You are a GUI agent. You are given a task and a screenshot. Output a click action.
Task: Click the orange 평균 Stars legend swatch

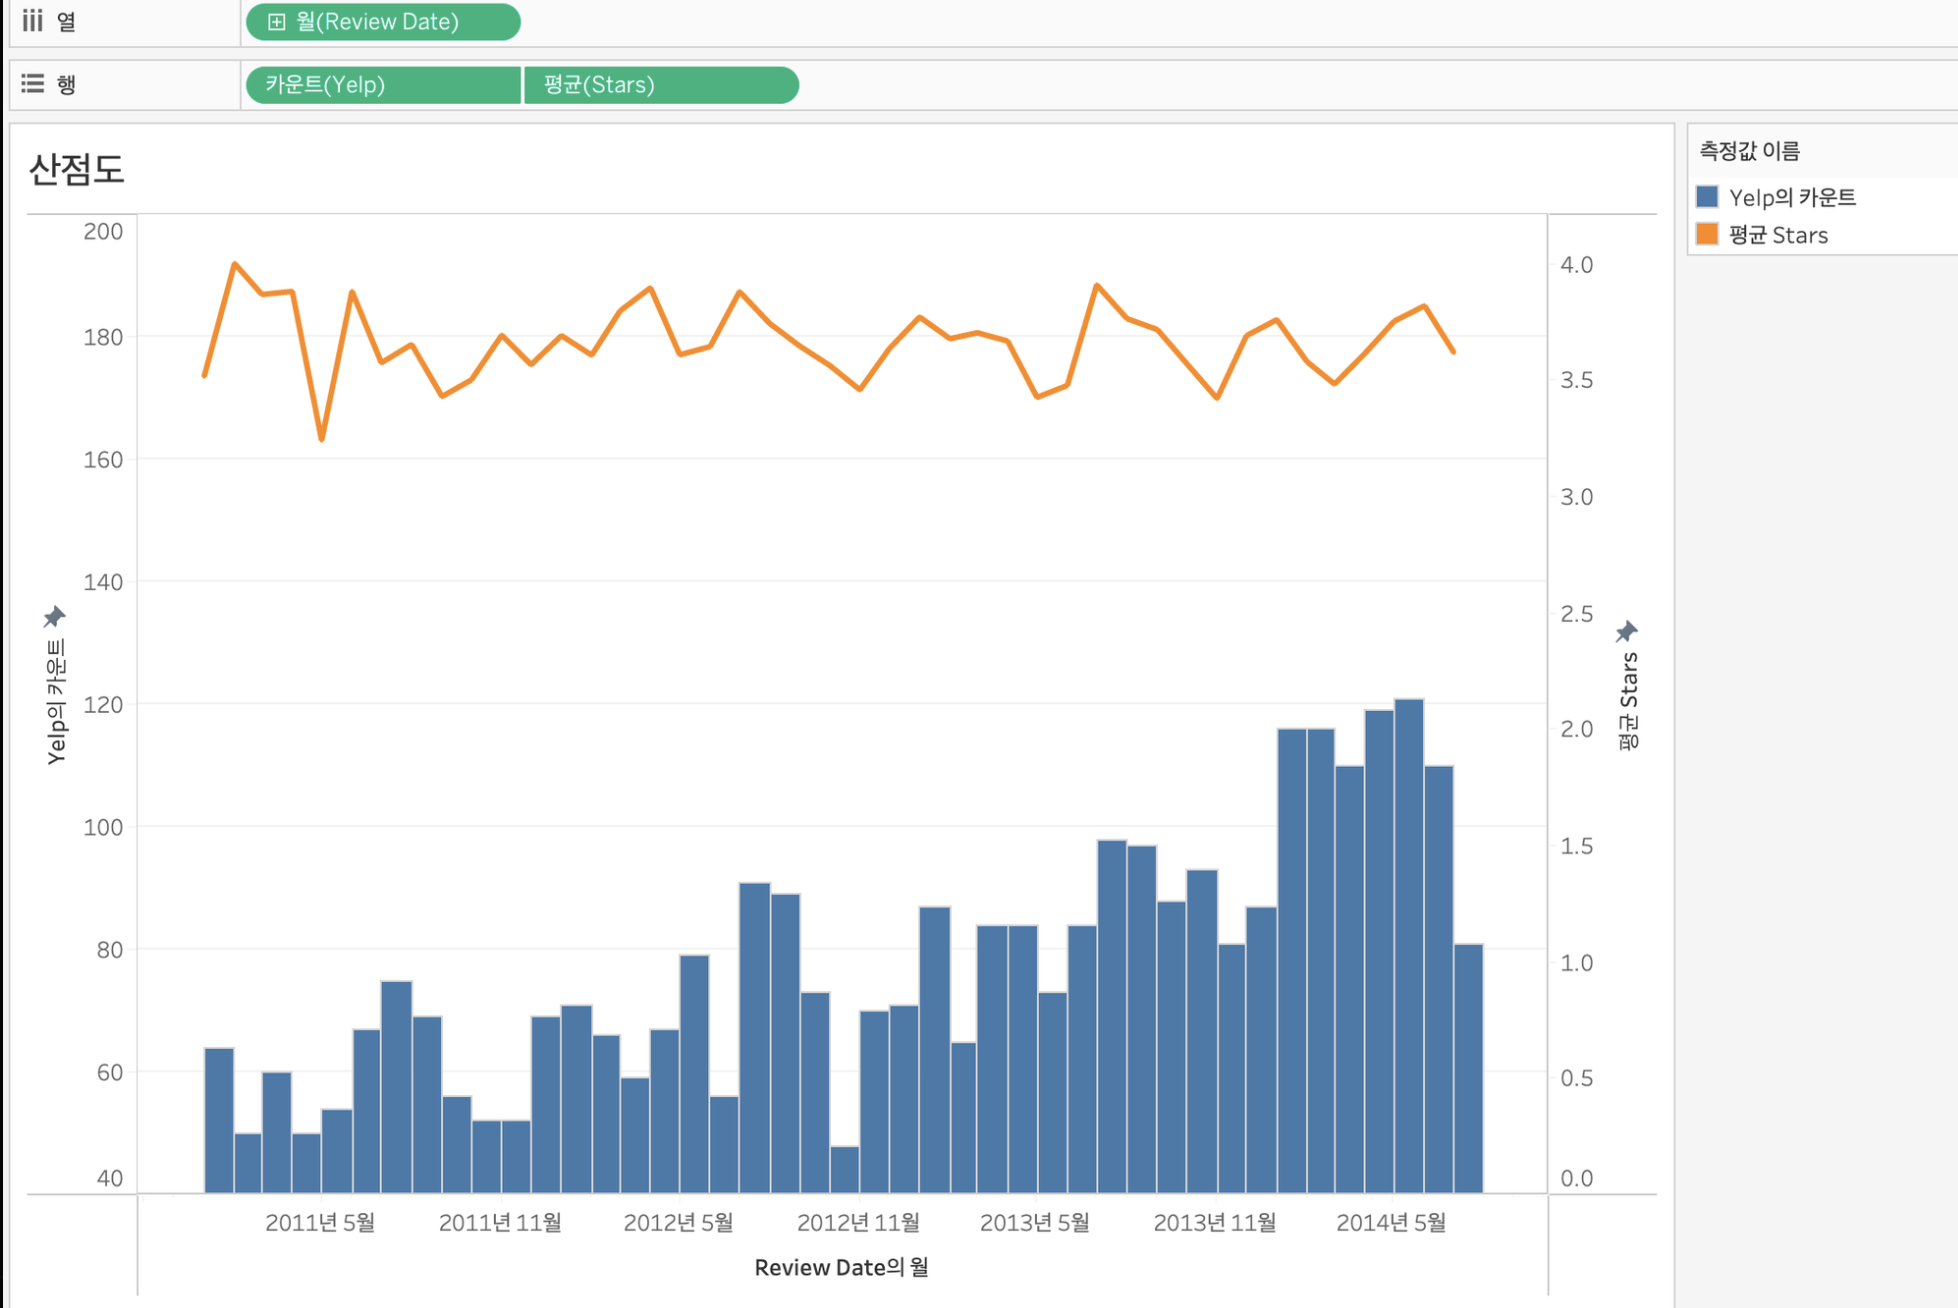tap(1708, 234)
